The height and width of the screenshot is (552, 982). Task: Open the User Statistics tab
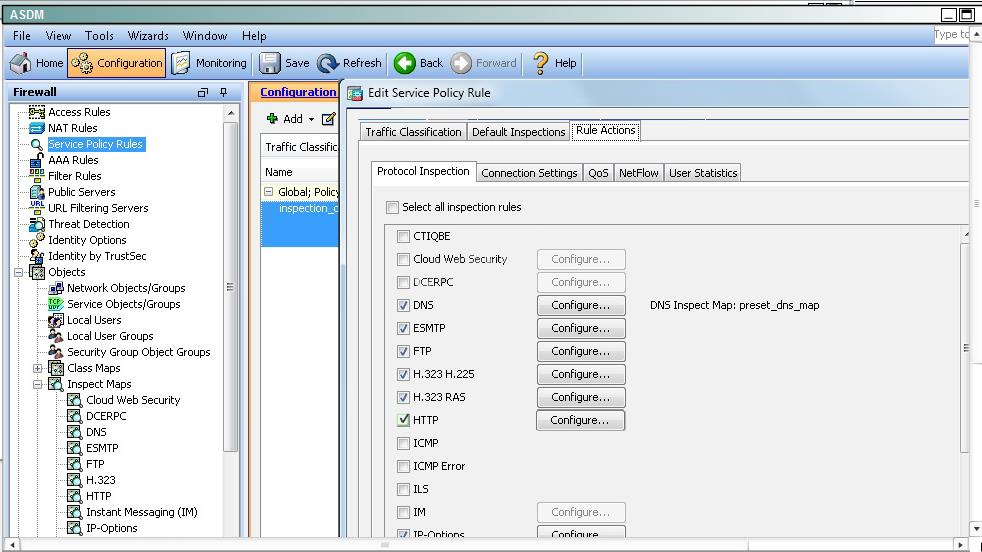(x=703, y=173)
